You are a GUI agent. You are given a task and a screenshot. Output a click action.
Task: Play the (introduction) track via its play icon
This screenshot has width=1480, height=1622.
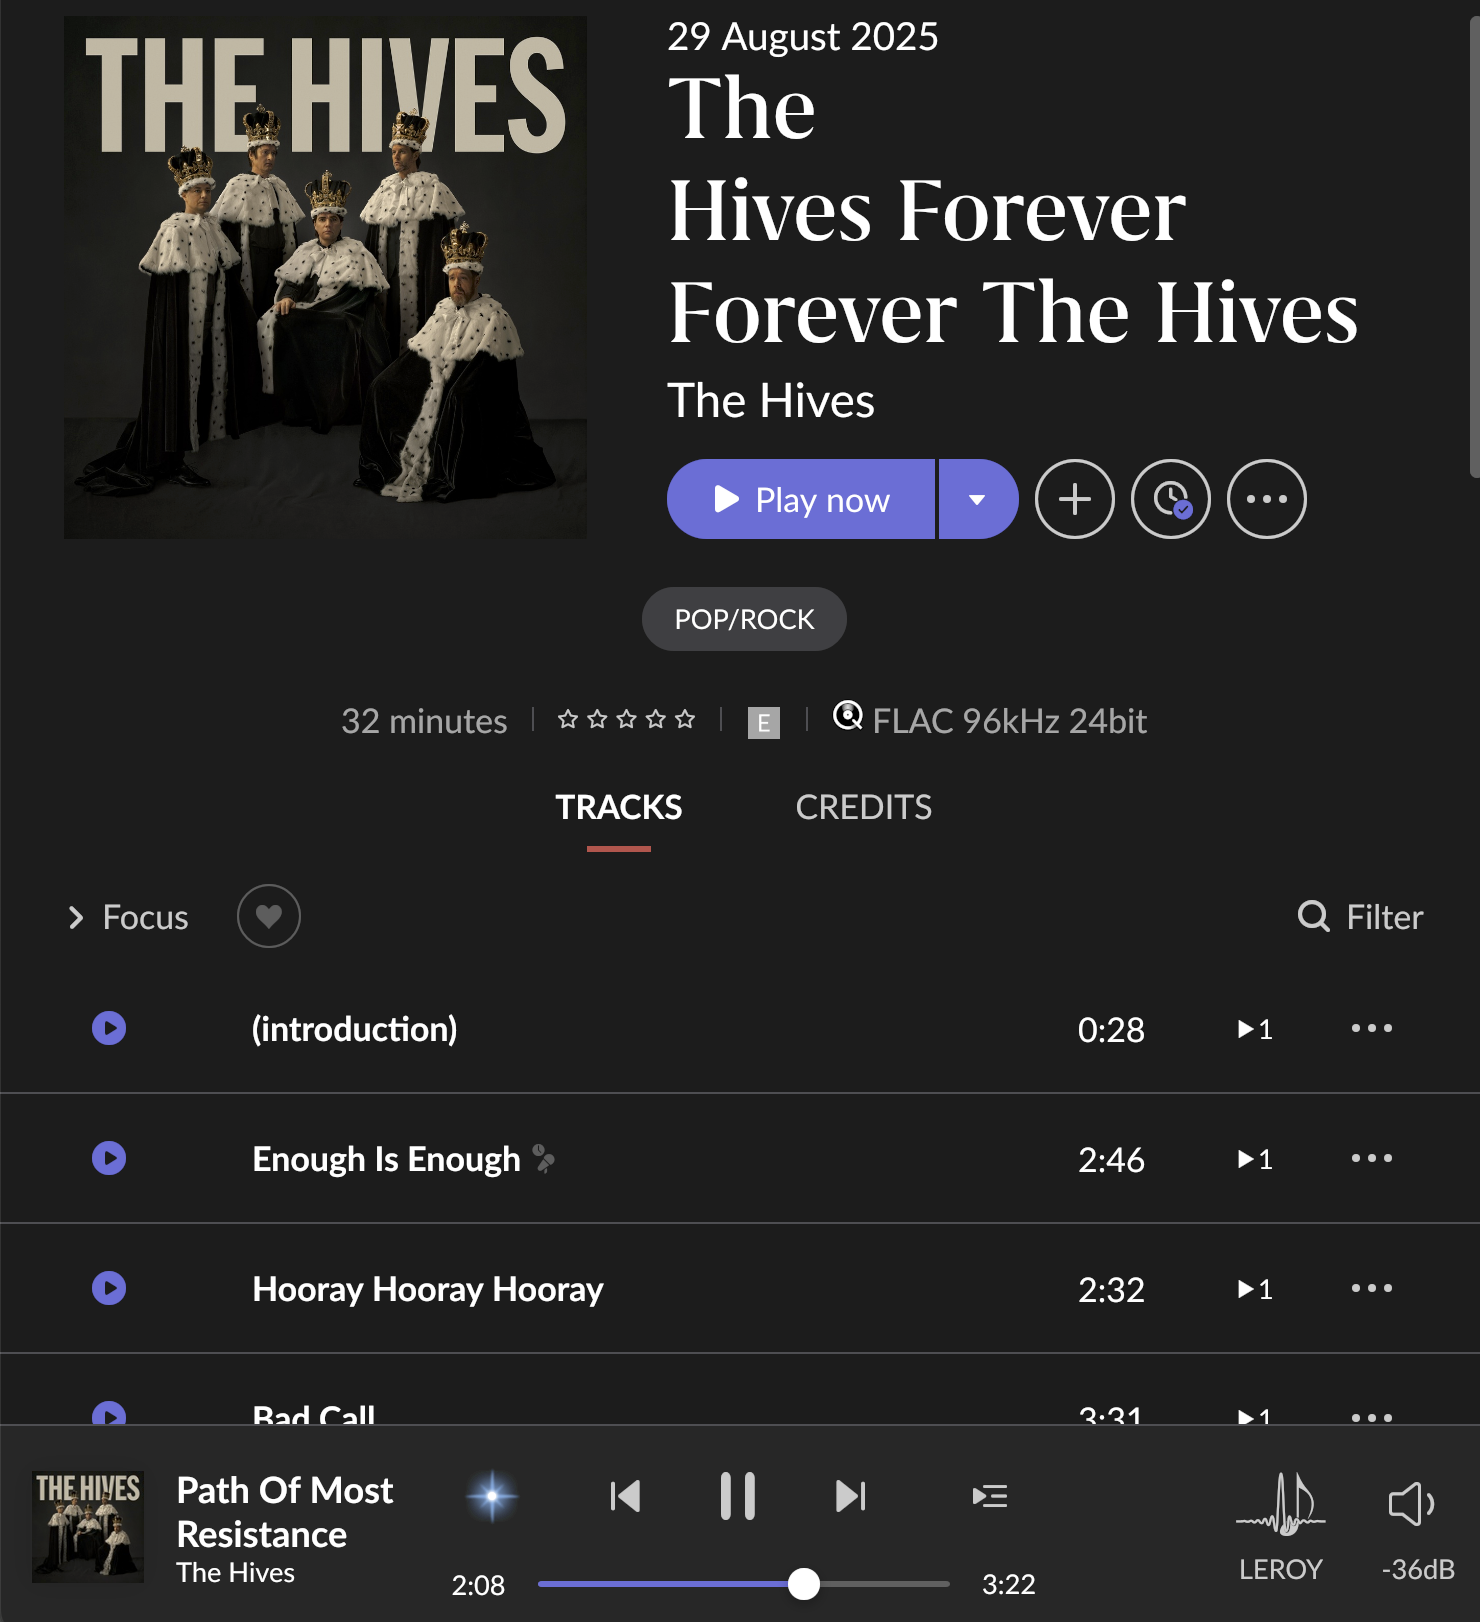click(109, 1028)
